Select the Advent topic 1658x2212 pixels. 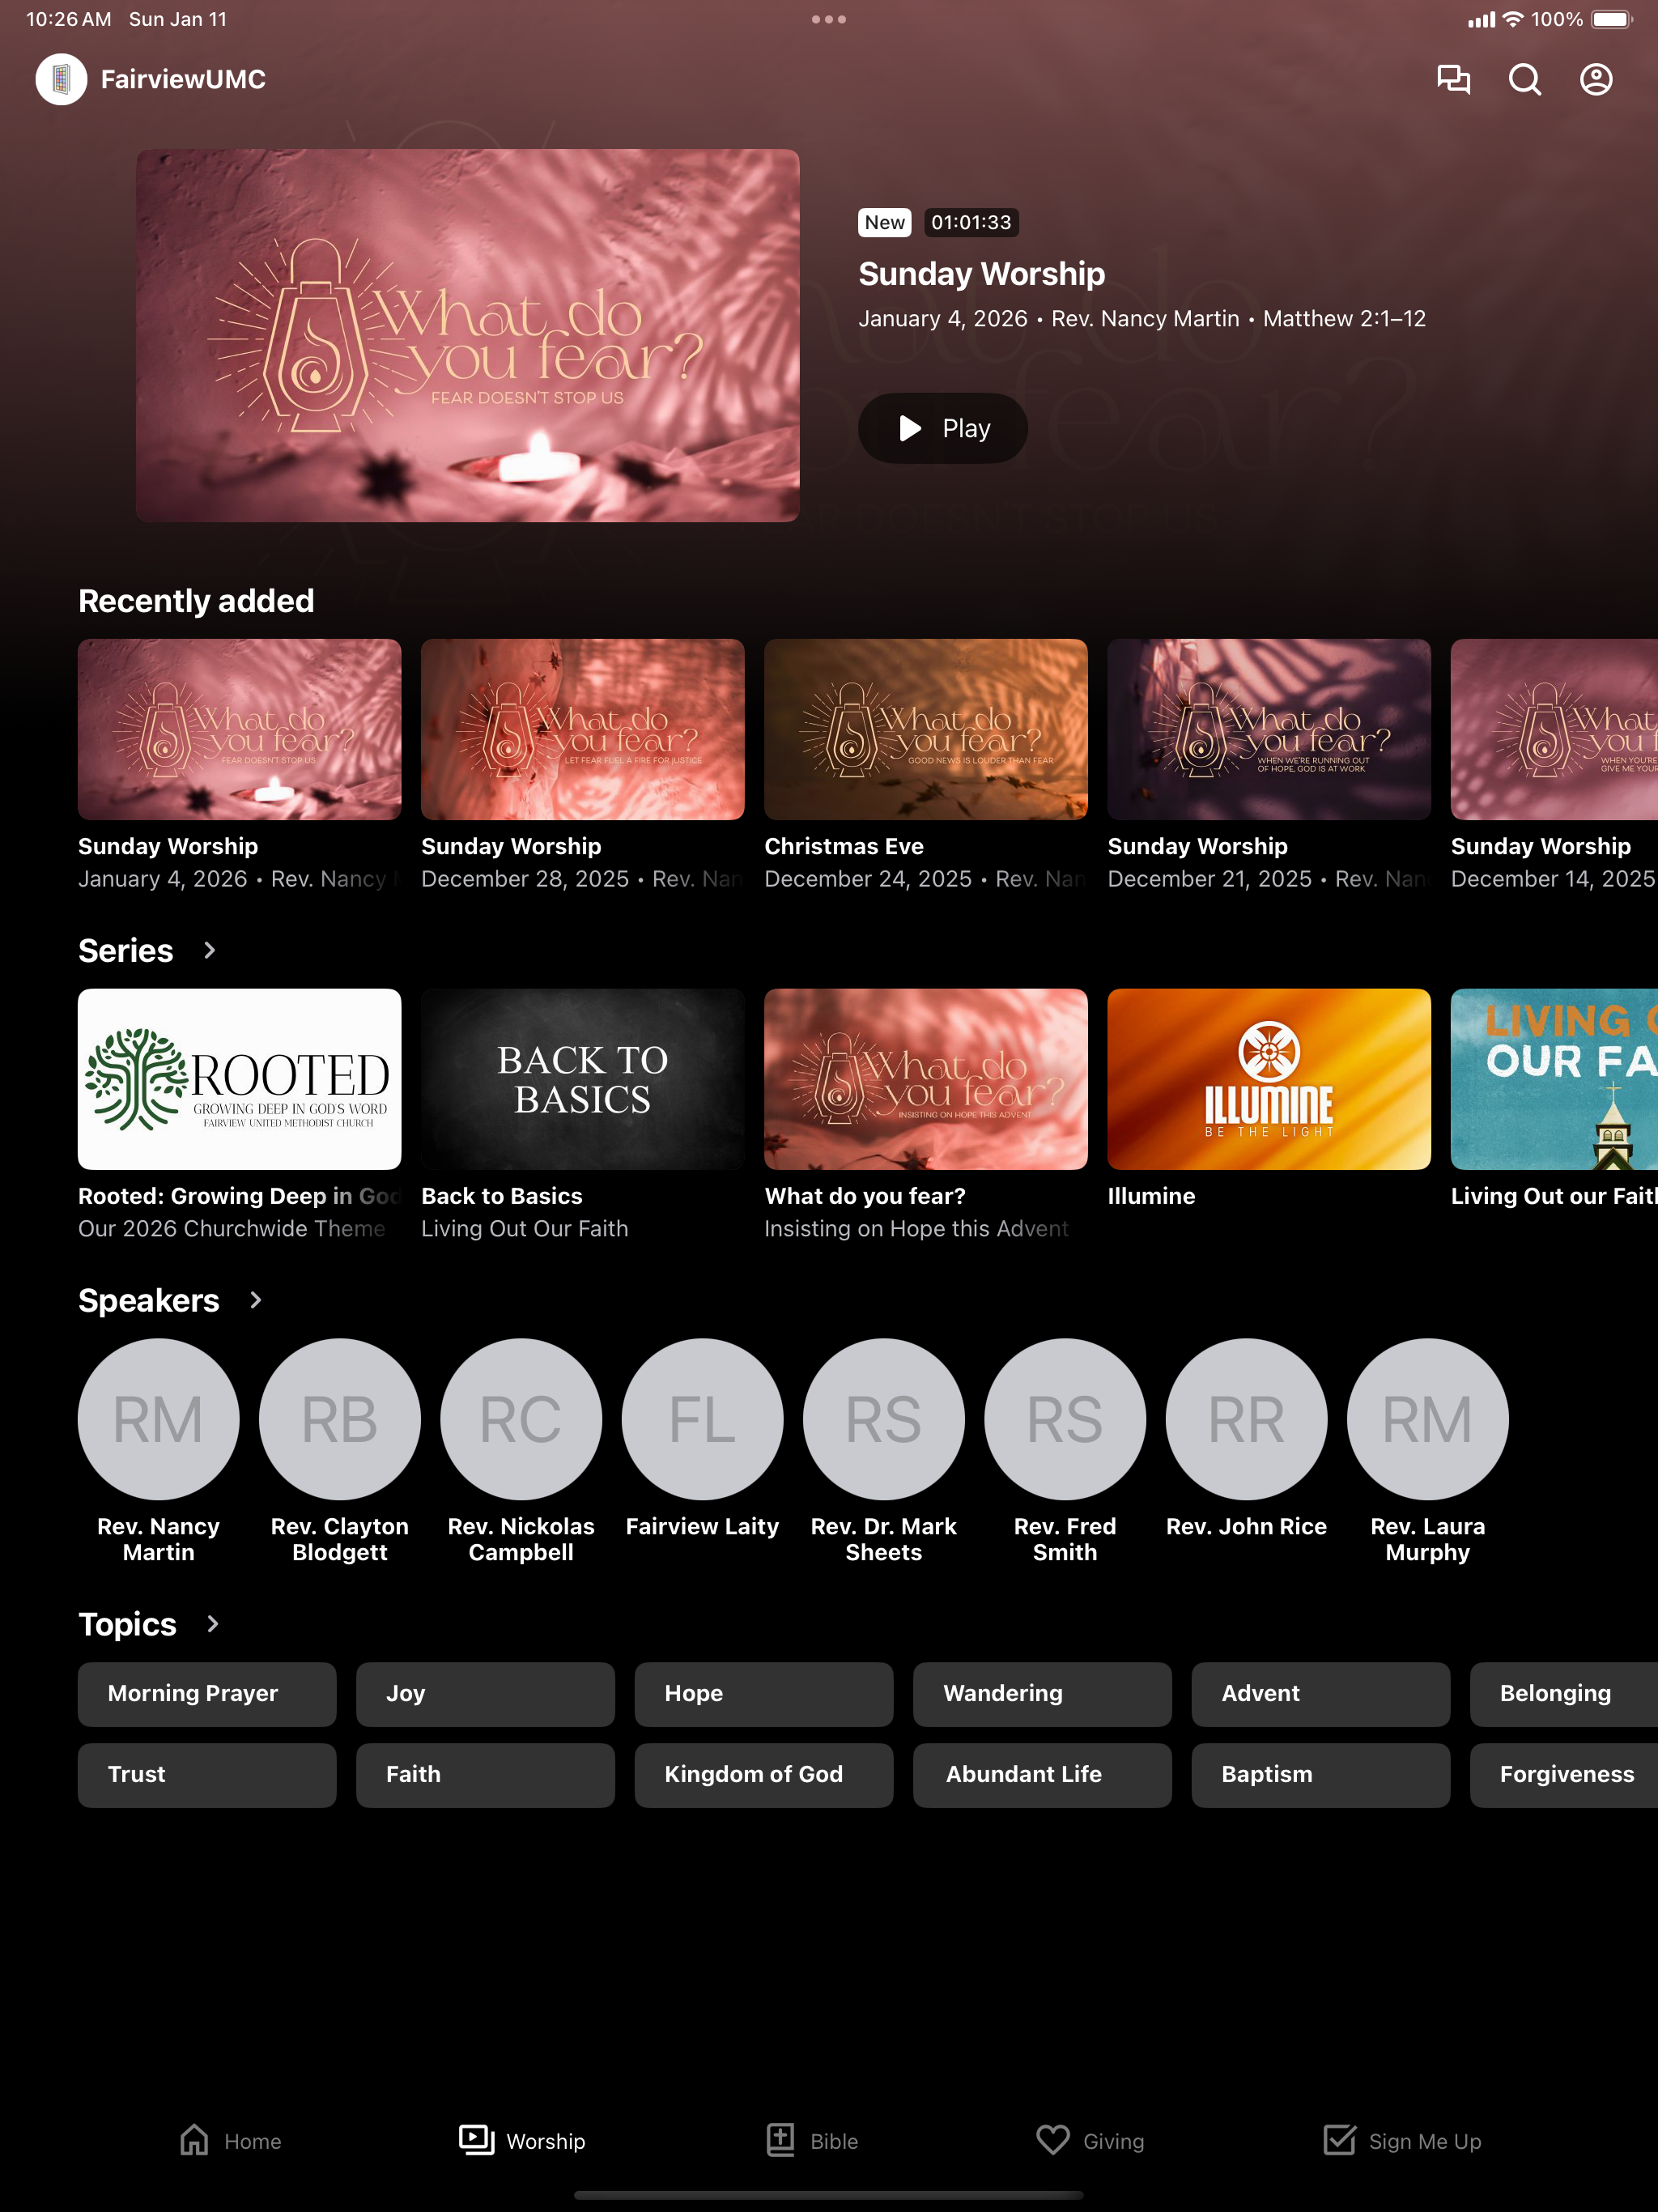coord(1321,1694)
